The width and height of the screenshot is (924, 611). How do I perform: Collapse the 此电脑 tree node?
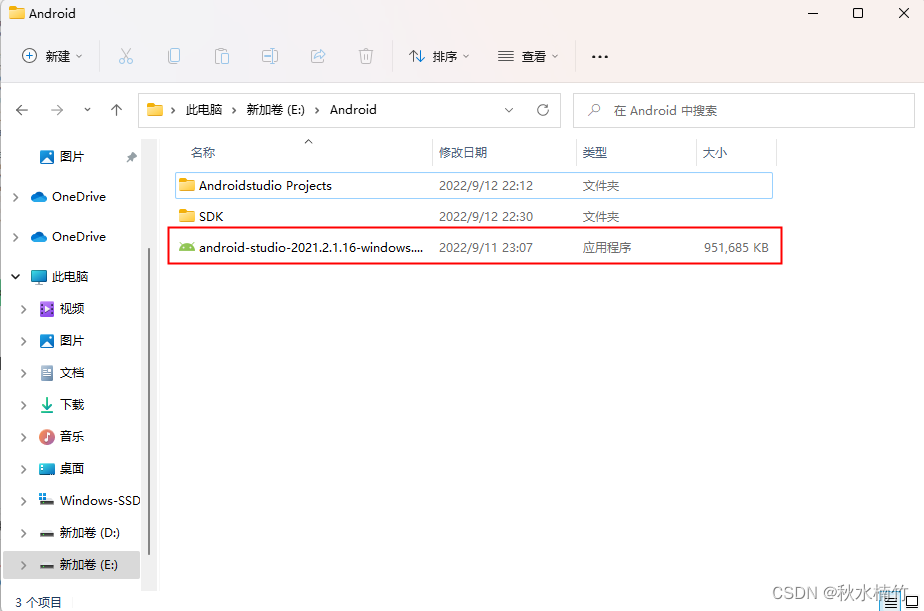point(16,276)
